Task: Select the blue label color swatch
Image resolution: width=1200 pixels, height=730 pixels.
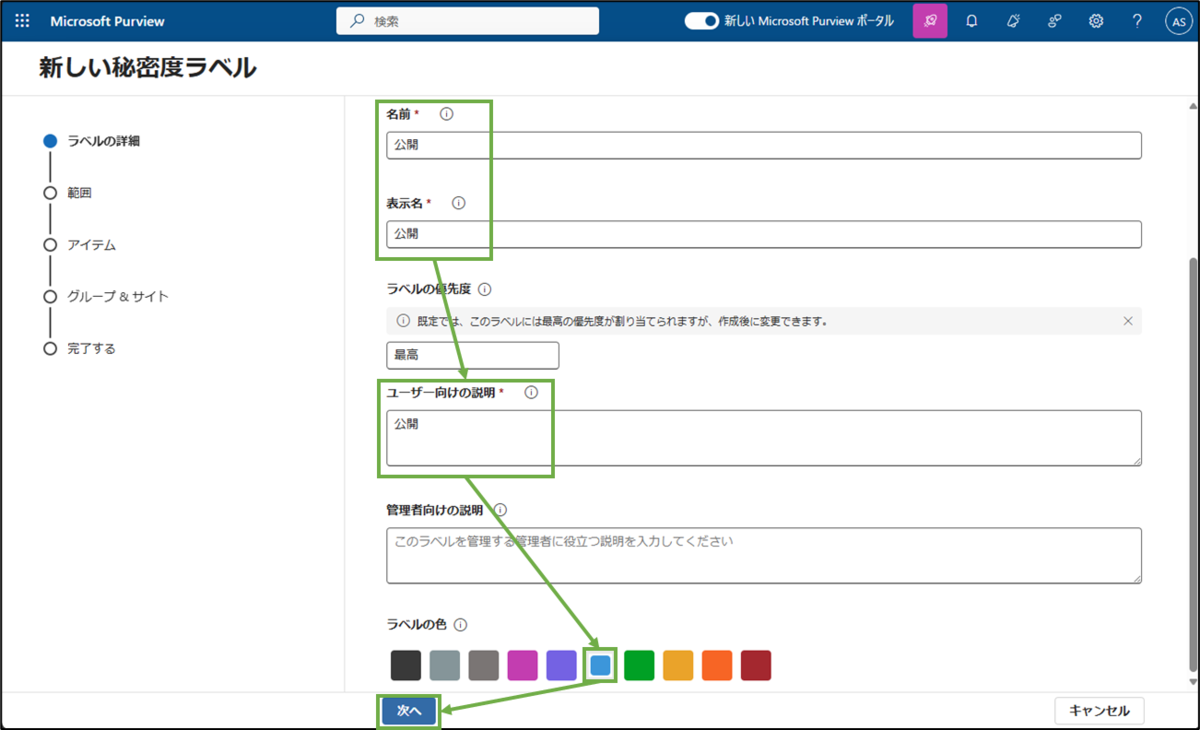Action: point(601,665)
